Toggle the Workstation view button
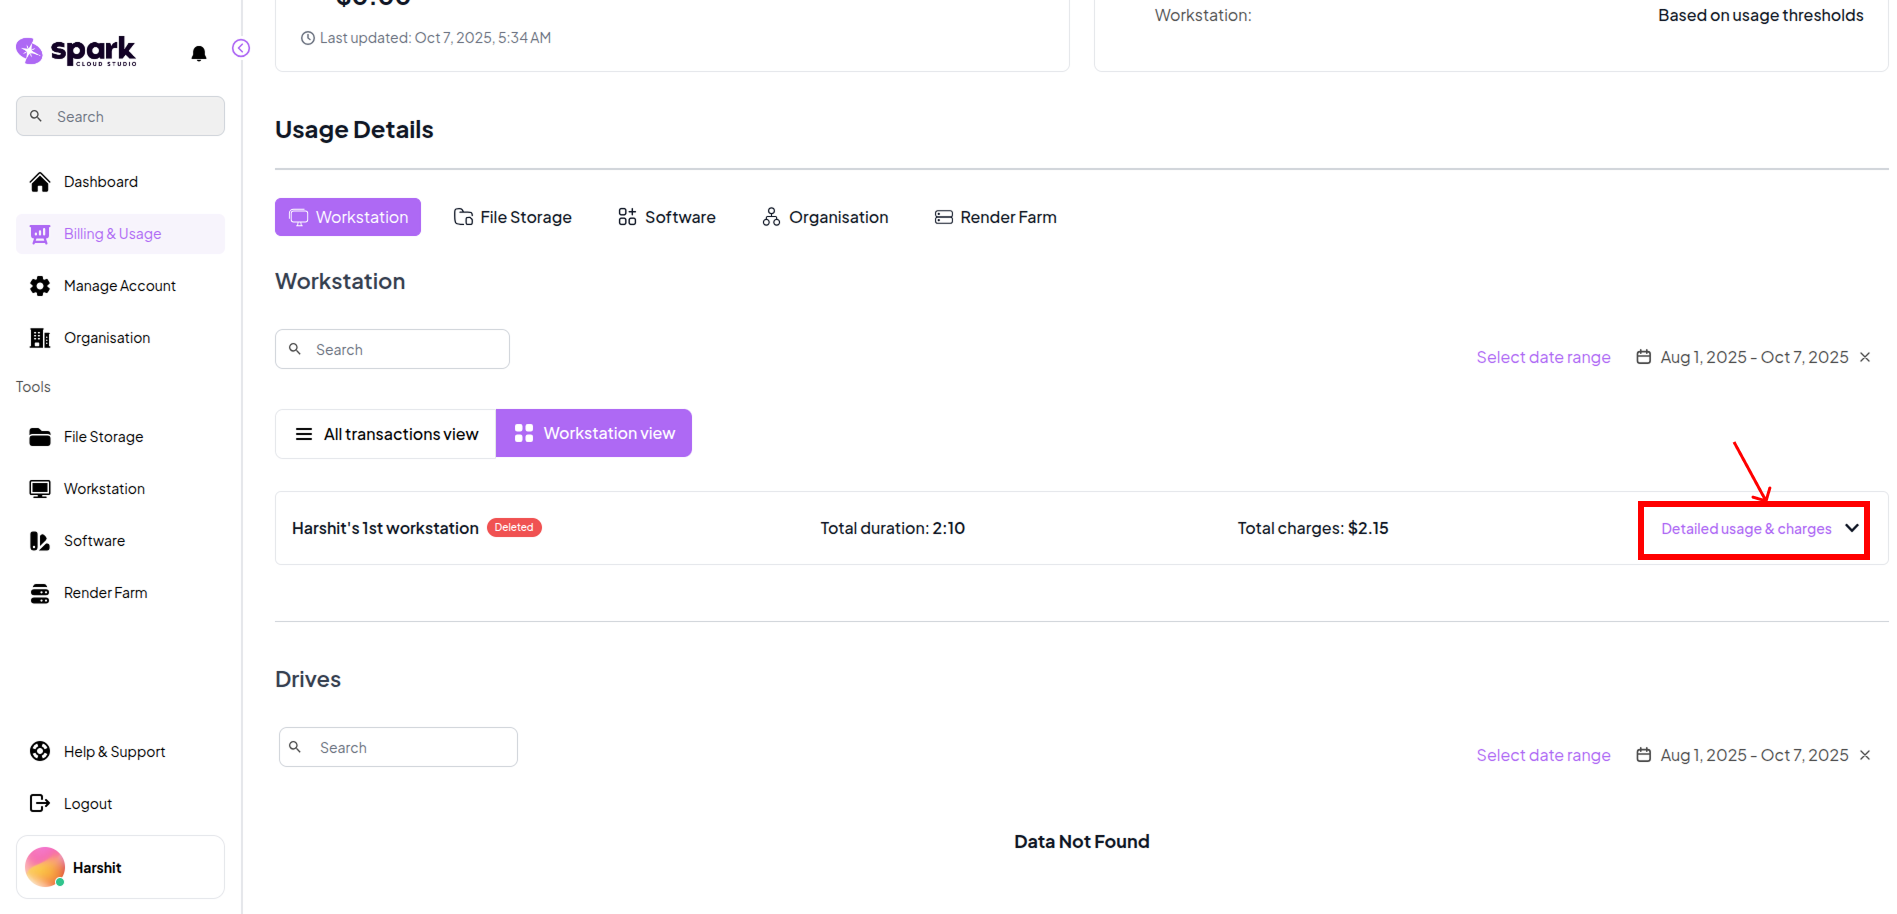This screenshot has width=1897, height=914. pos(594,433)
